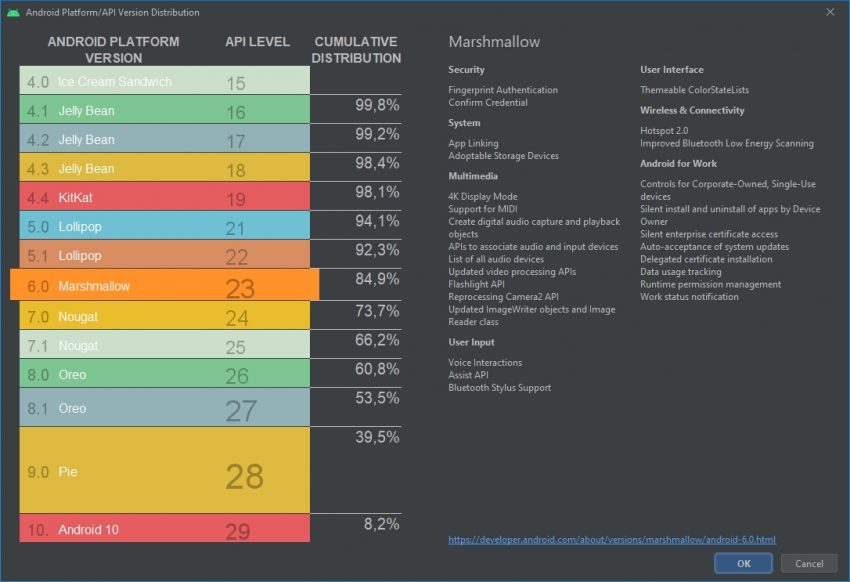Click the Android logo in the title bar

pos(12,12)
